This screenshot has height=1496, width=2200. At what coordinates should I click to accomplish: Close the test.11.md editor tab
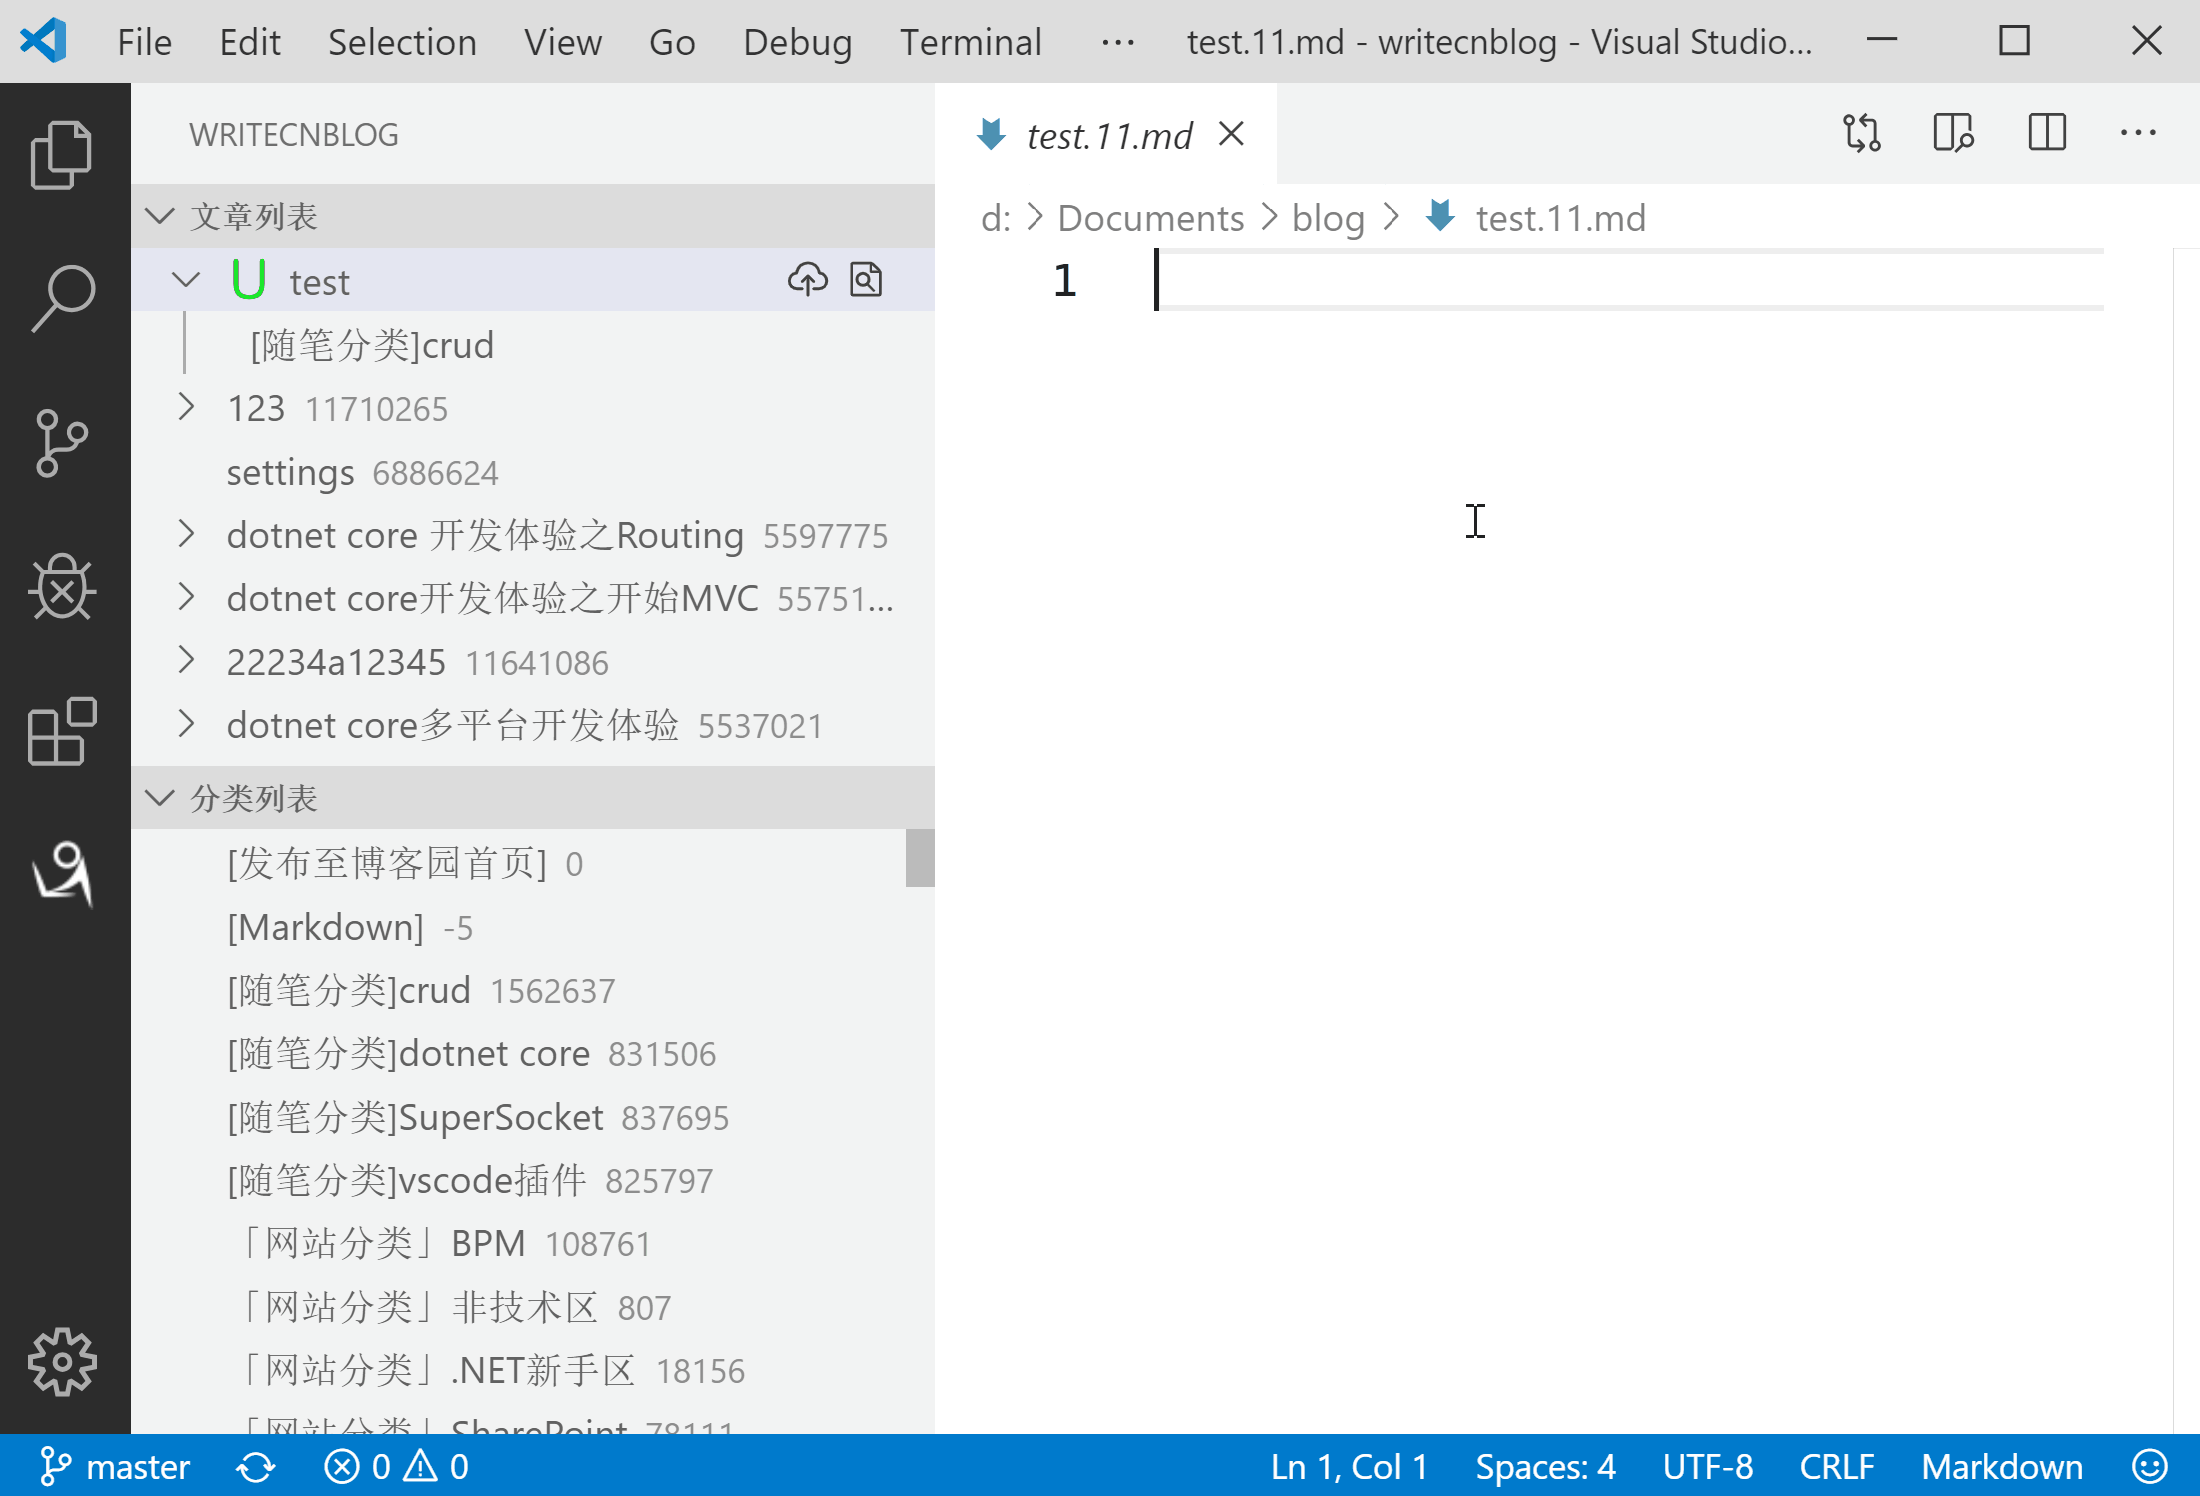click(1232, 134)
